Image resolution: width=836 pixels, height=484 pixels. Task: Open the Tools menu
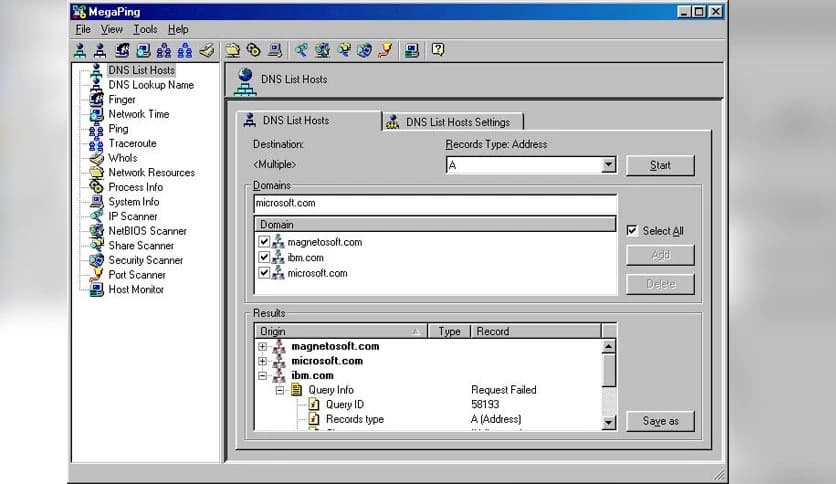(145, 30)
